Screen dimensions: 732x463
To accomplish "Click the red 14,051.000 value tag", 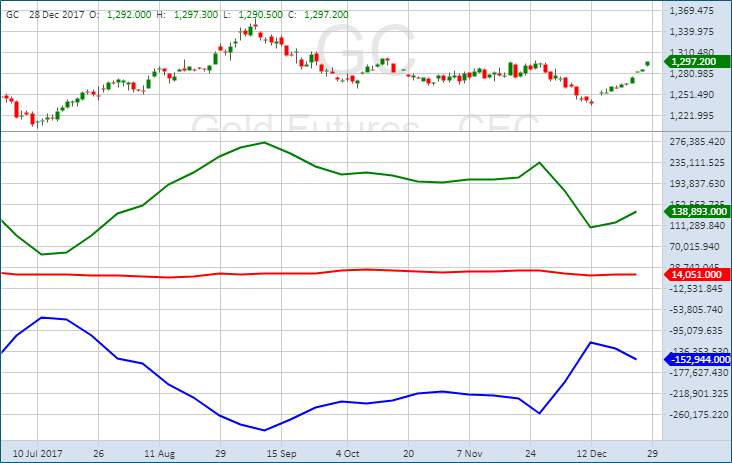I will [x=697, y=274].
